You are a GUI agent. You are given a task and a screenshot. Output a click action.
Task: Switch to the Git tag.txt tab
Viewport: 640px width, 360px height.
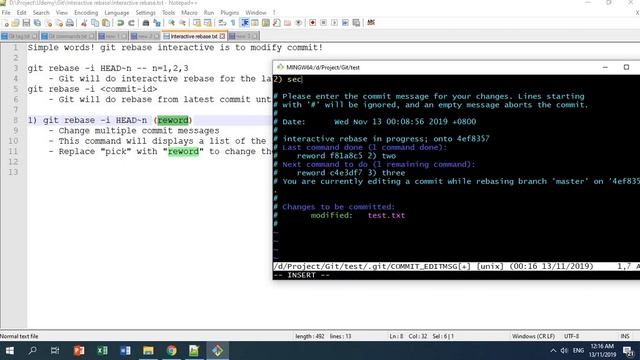pos(19,36)
